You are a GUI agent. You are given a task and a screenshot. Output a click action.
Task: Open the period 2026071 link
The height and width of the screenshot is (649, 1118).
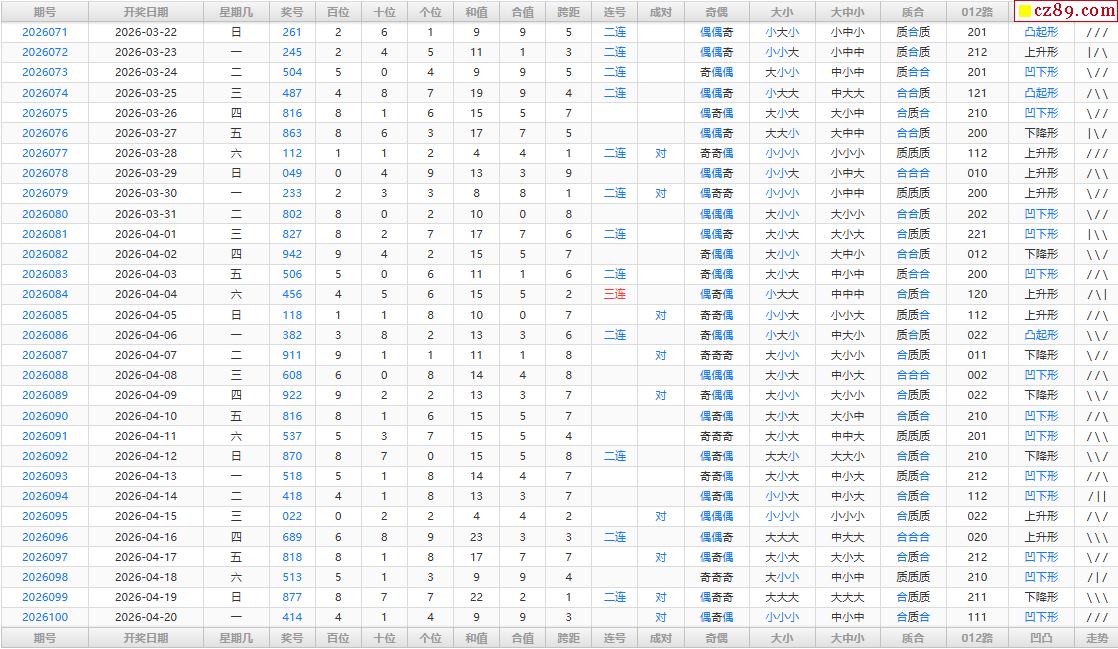45,32
